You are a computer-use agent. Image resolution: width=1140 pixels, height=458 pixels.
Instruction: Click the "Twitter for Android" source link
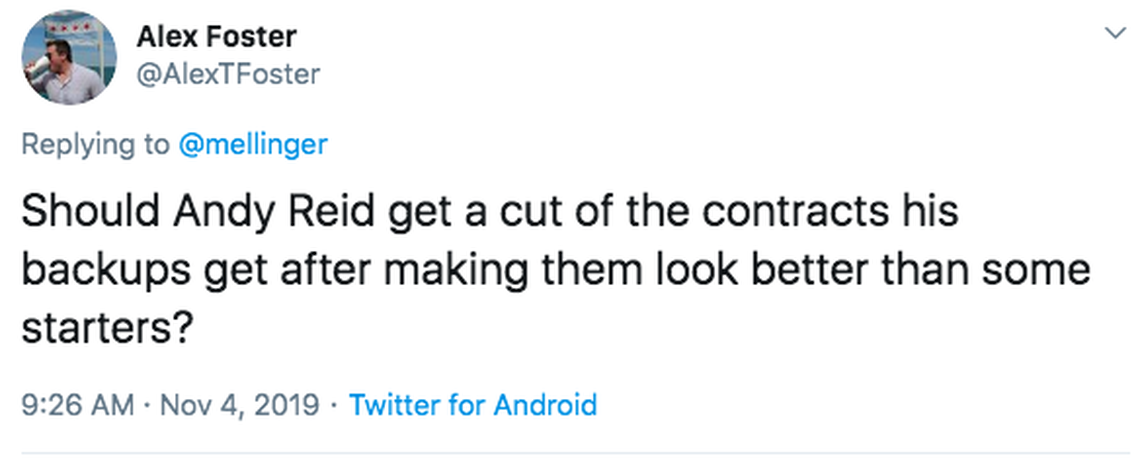point(472,405)
